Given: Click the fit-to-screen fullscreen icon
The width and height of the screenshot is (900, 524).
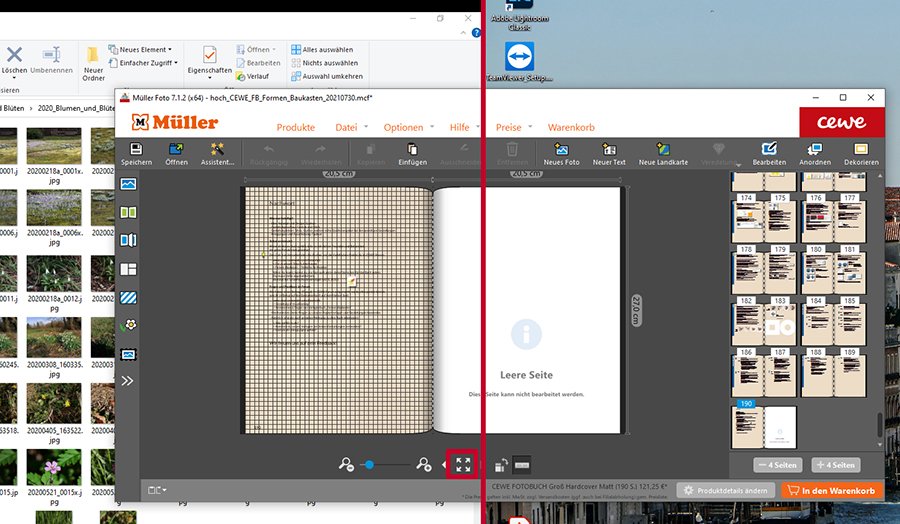Looking at the screenshot, I should 463,464.
